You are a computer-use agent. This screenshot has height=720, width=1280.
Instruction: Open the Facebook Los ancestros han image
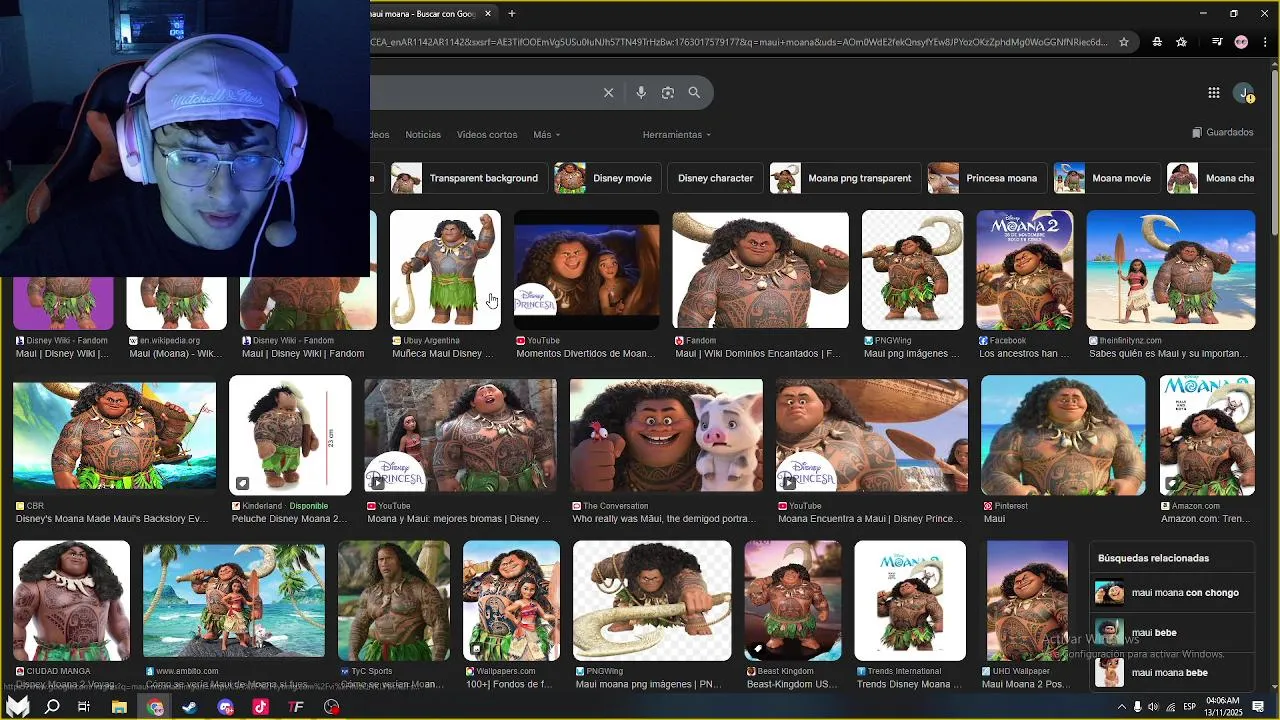coord(1025,270)
